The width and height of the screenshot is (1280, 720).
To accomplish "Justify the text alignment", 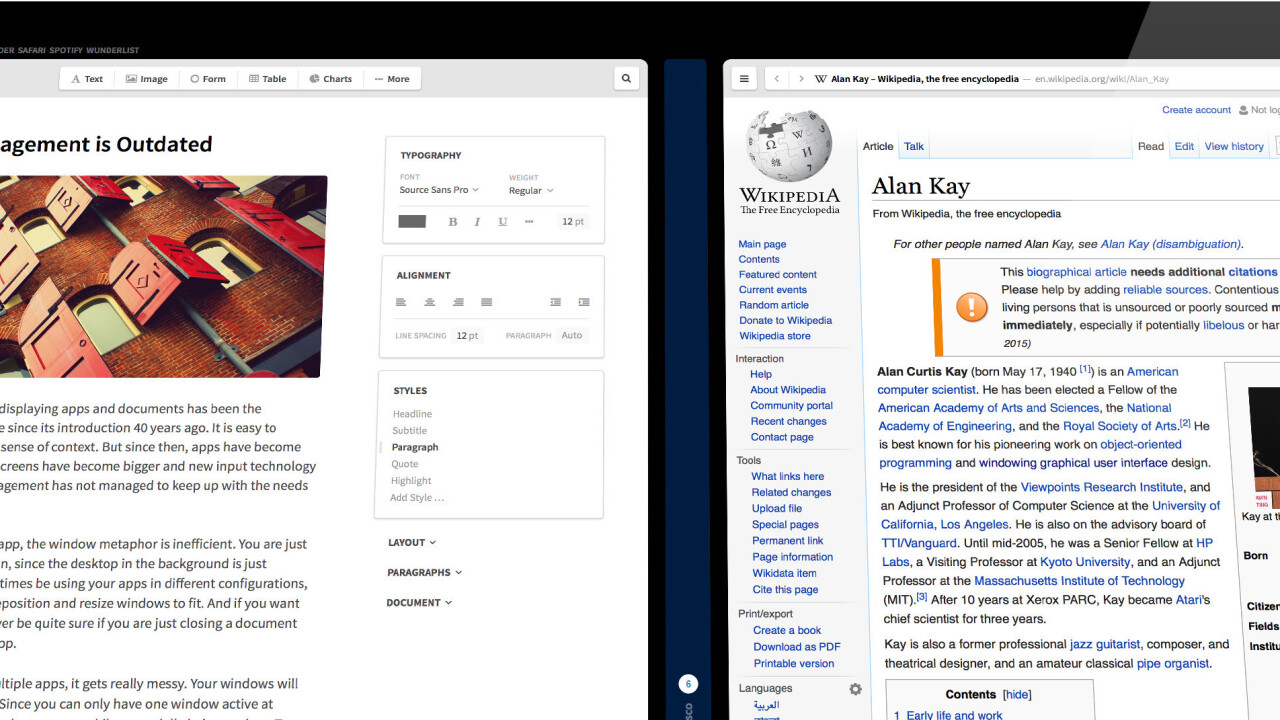I will coord(486,302).
